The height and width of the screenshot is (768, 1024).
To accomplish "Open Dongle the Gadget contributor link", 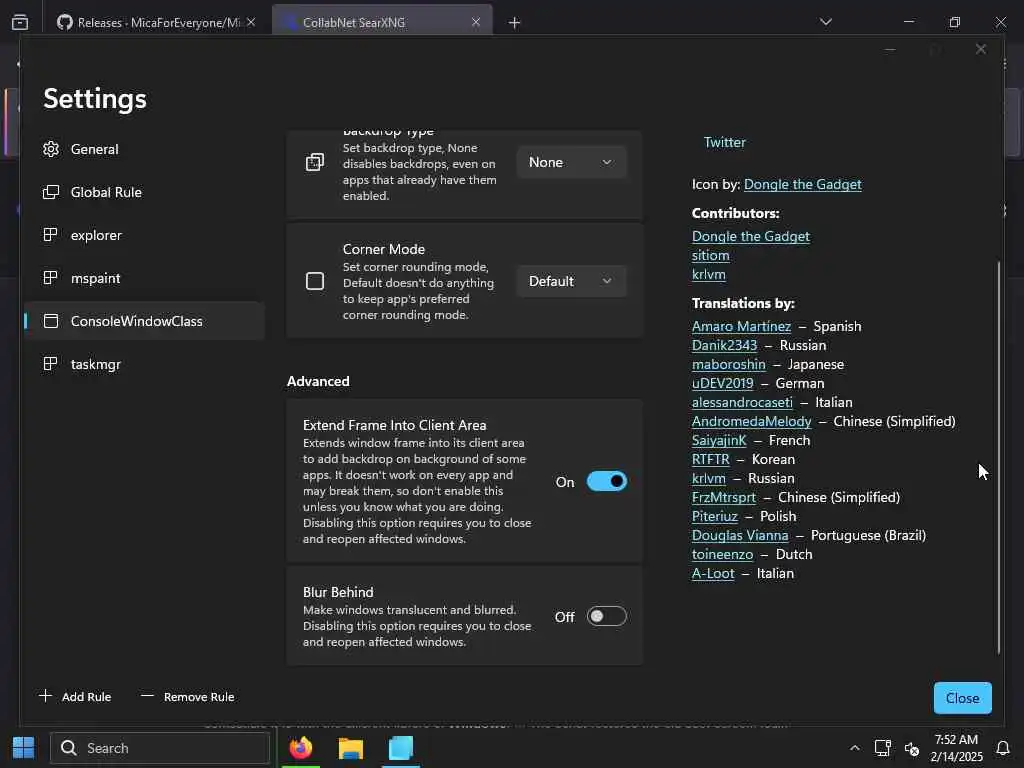I will click(750, 236).
